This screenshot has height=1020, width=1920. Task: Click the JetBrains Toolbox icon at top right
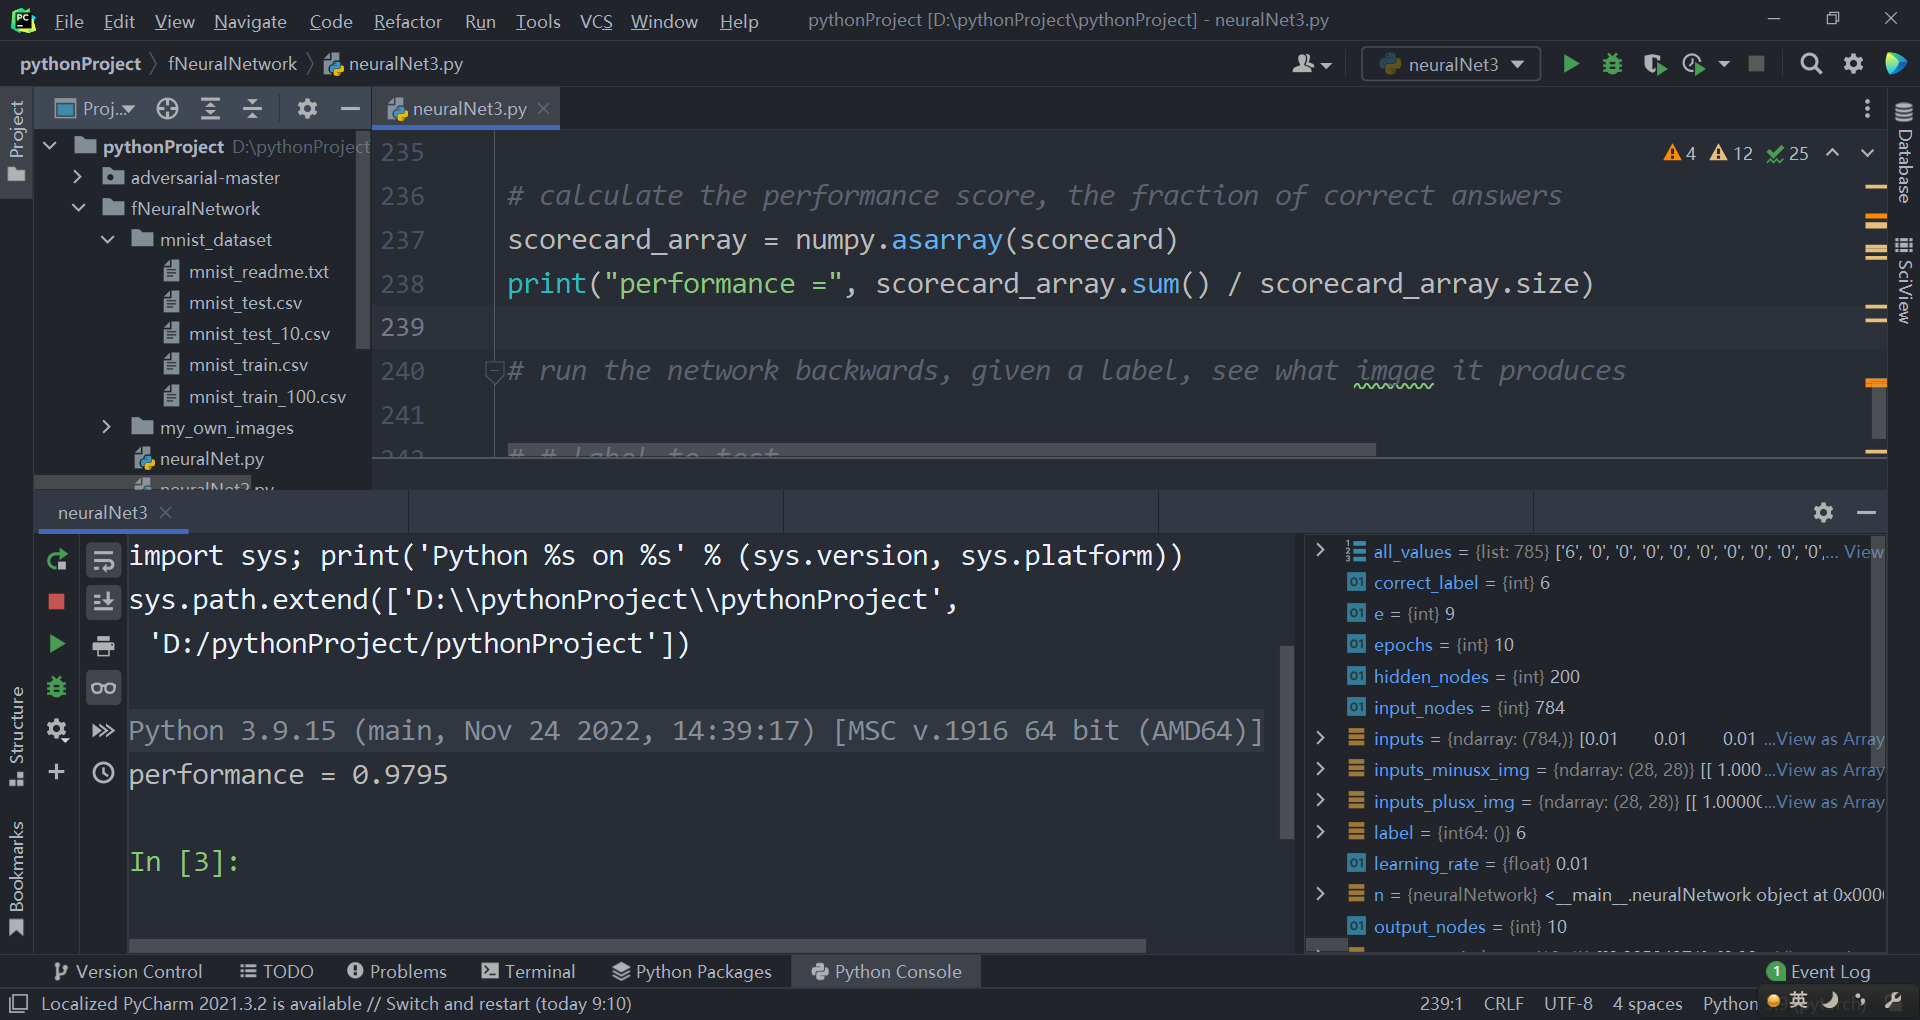[1895, 64]
